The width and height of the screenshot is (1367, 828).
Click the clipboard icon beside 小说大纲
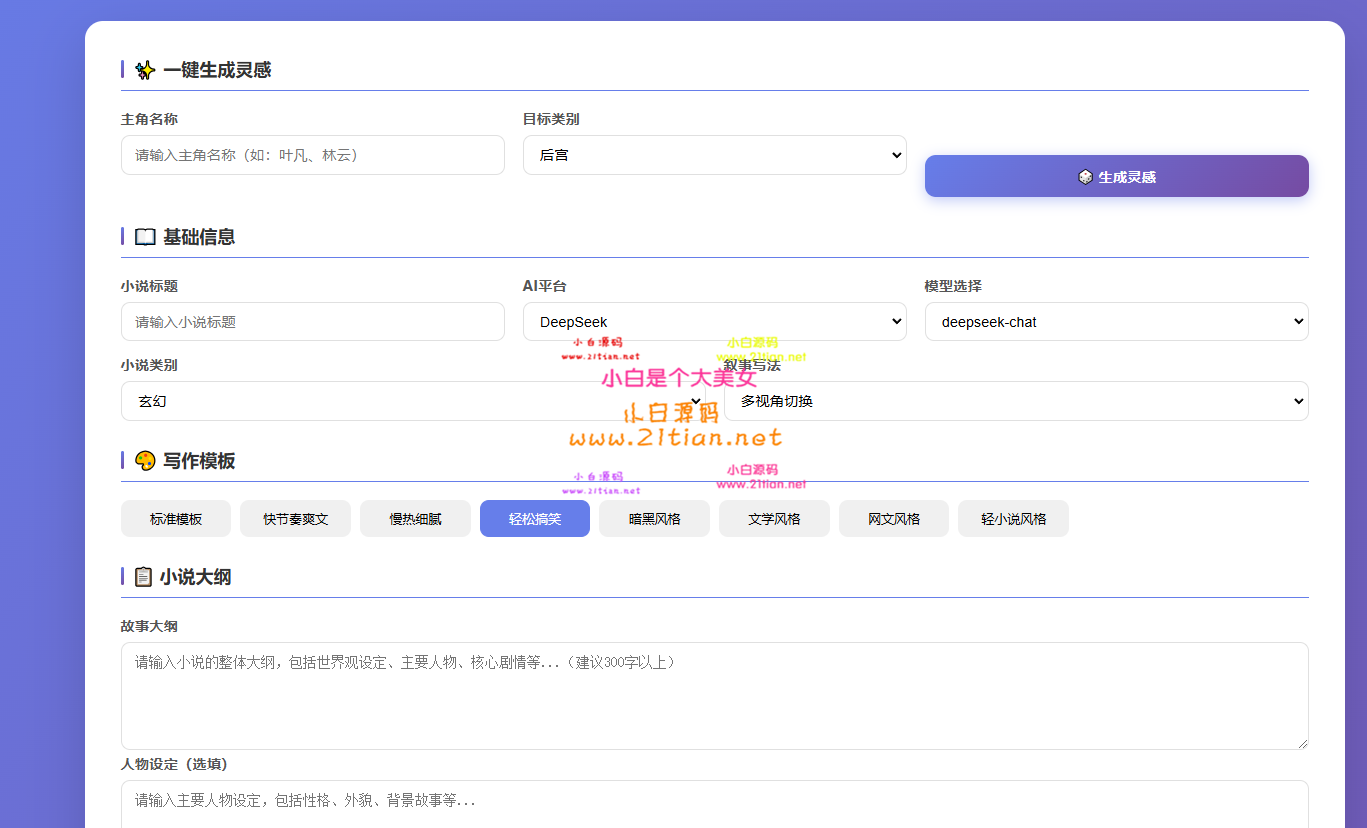(143, 577)
